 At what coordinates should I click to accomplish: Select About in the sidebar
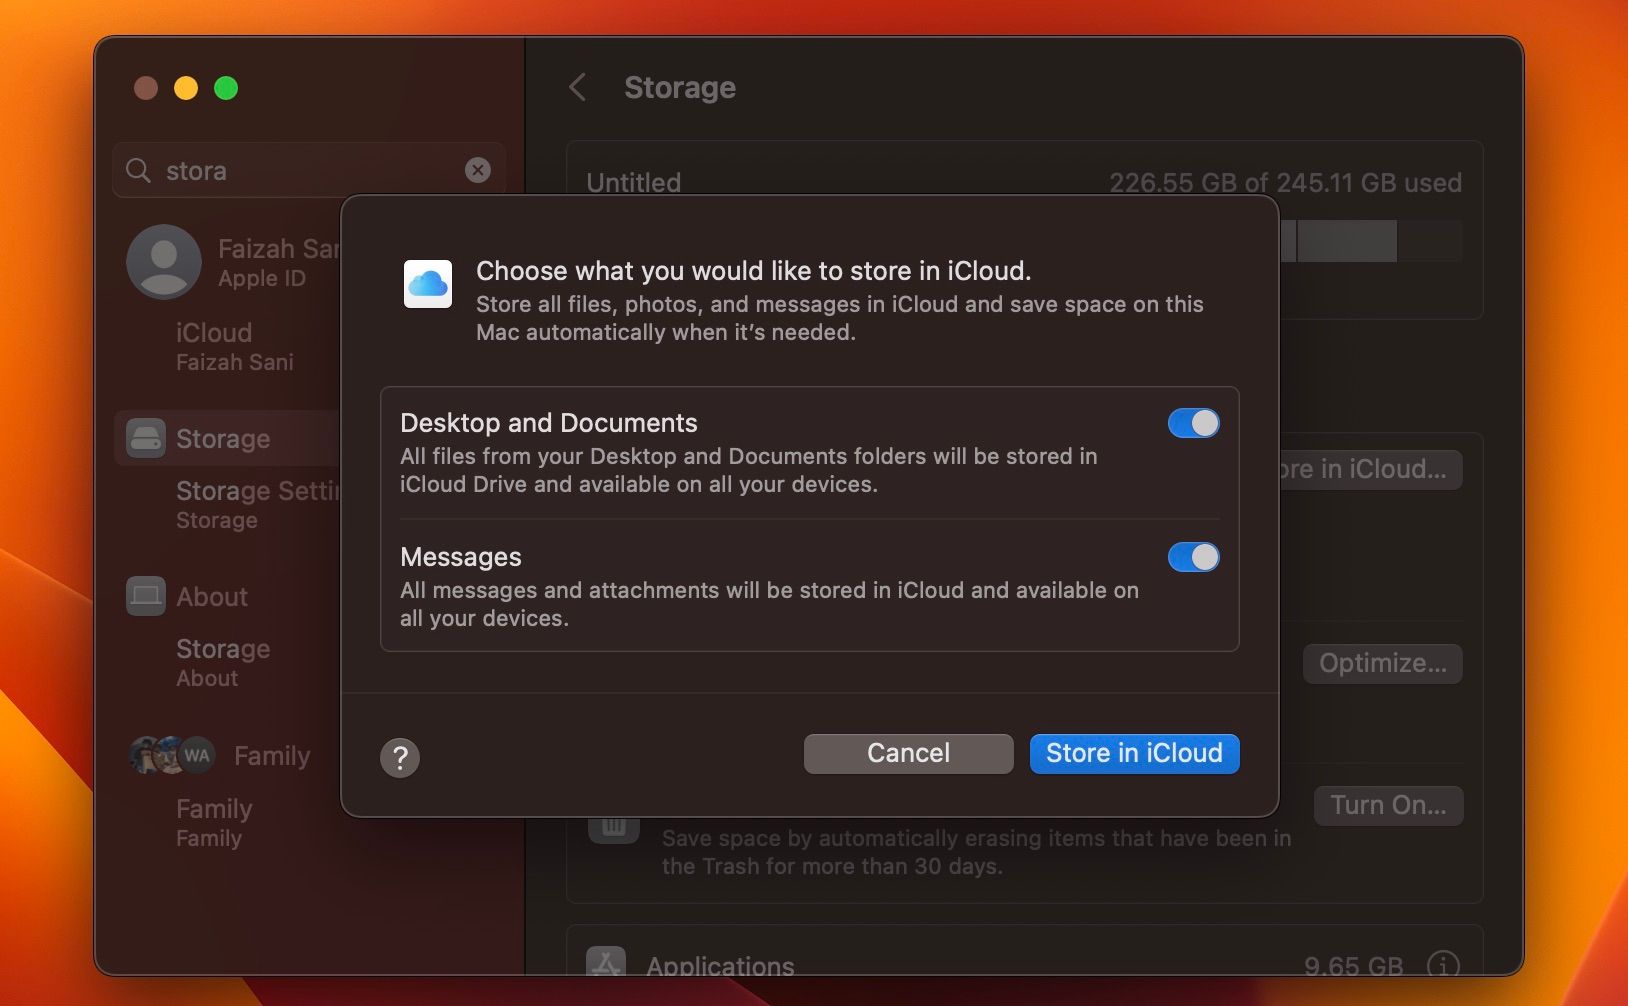coord(212,596)
